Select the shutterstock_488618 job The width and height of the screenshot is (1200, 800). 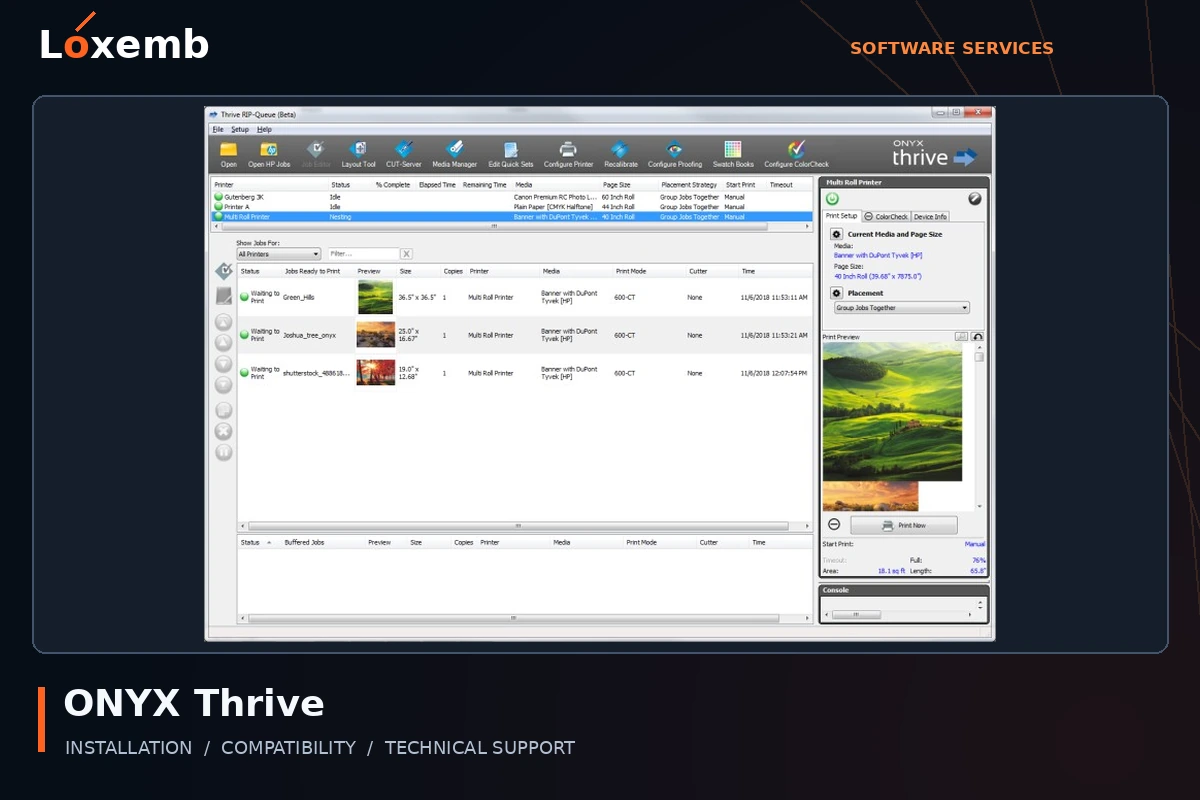pos(524,373)
